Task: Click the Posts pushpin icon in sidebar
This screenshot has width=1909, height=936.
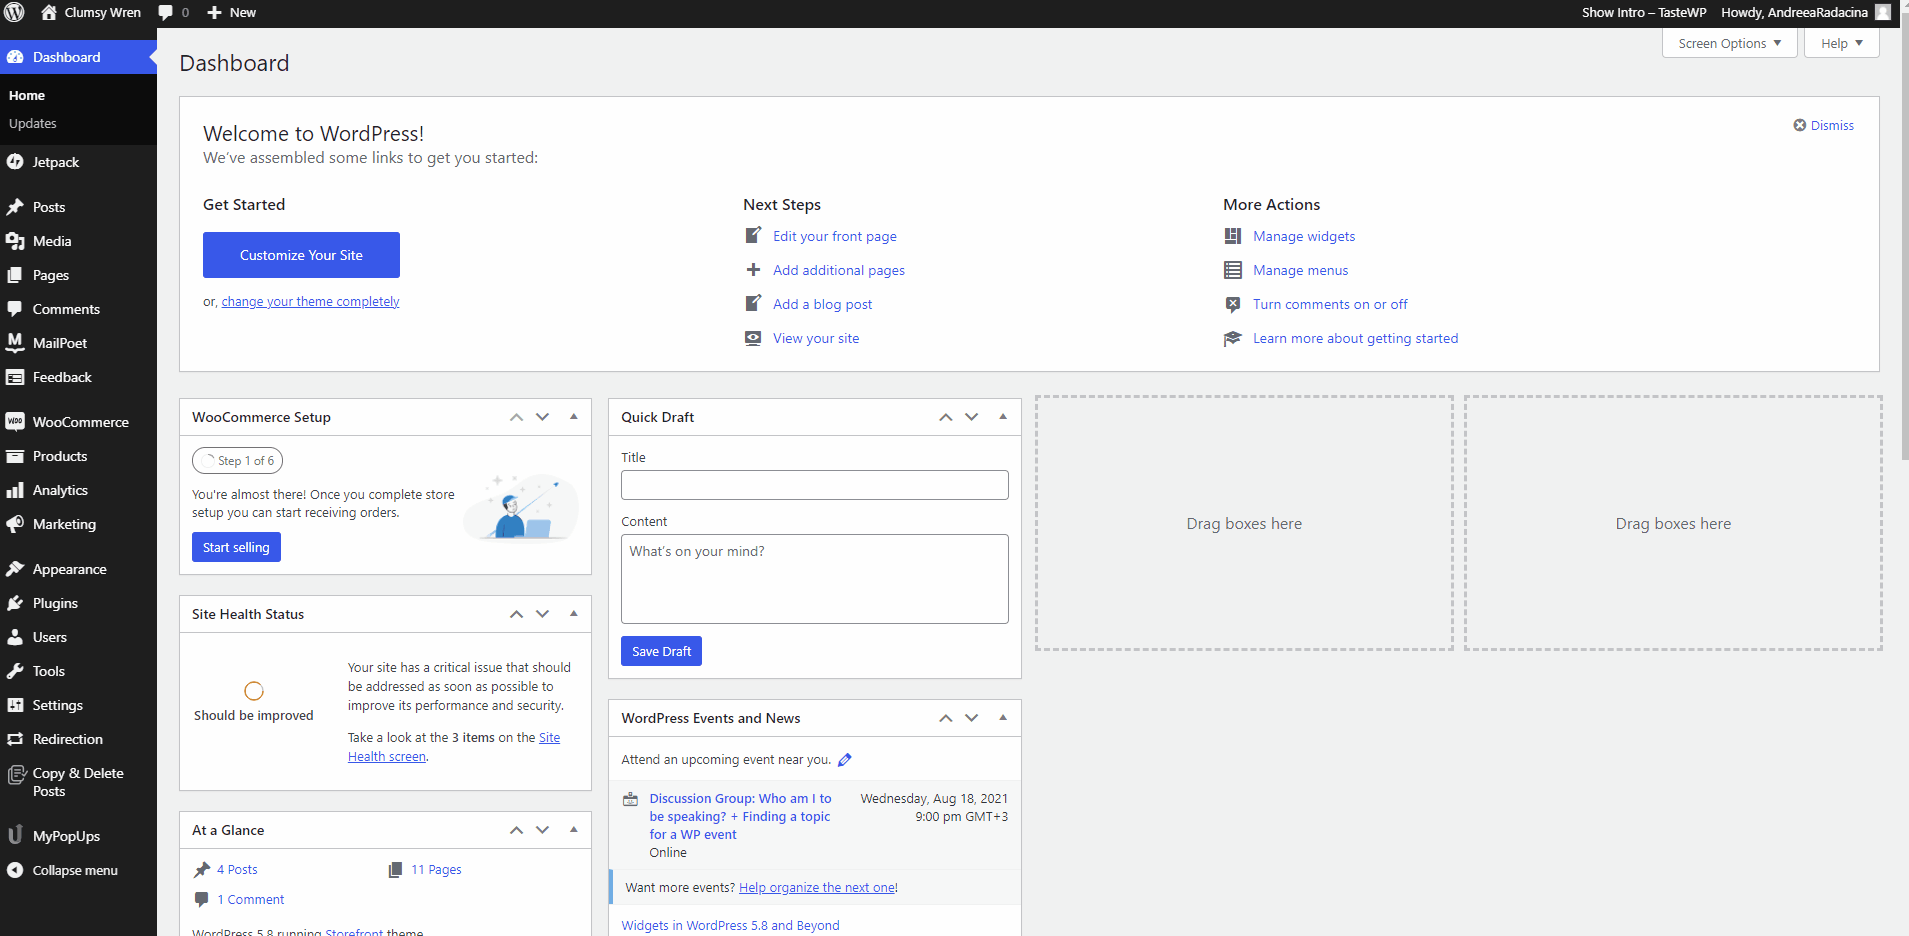Action: 15,207
